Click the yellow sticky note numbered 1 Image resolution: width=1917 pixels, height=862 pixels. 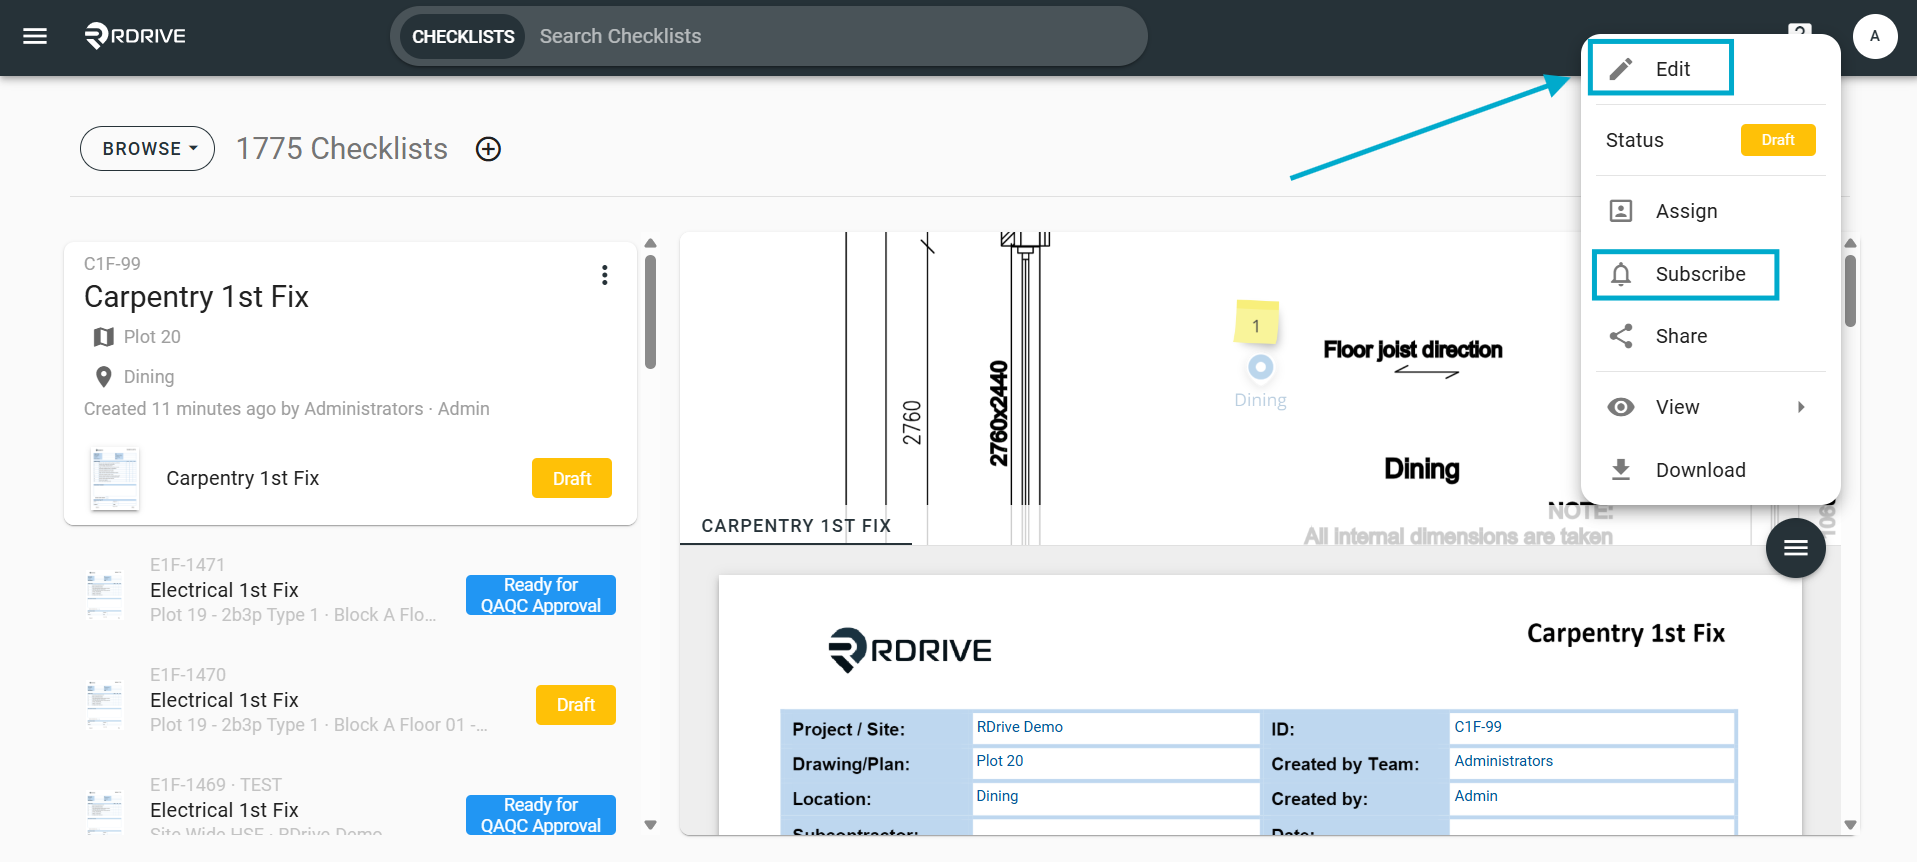point(1257,323)
